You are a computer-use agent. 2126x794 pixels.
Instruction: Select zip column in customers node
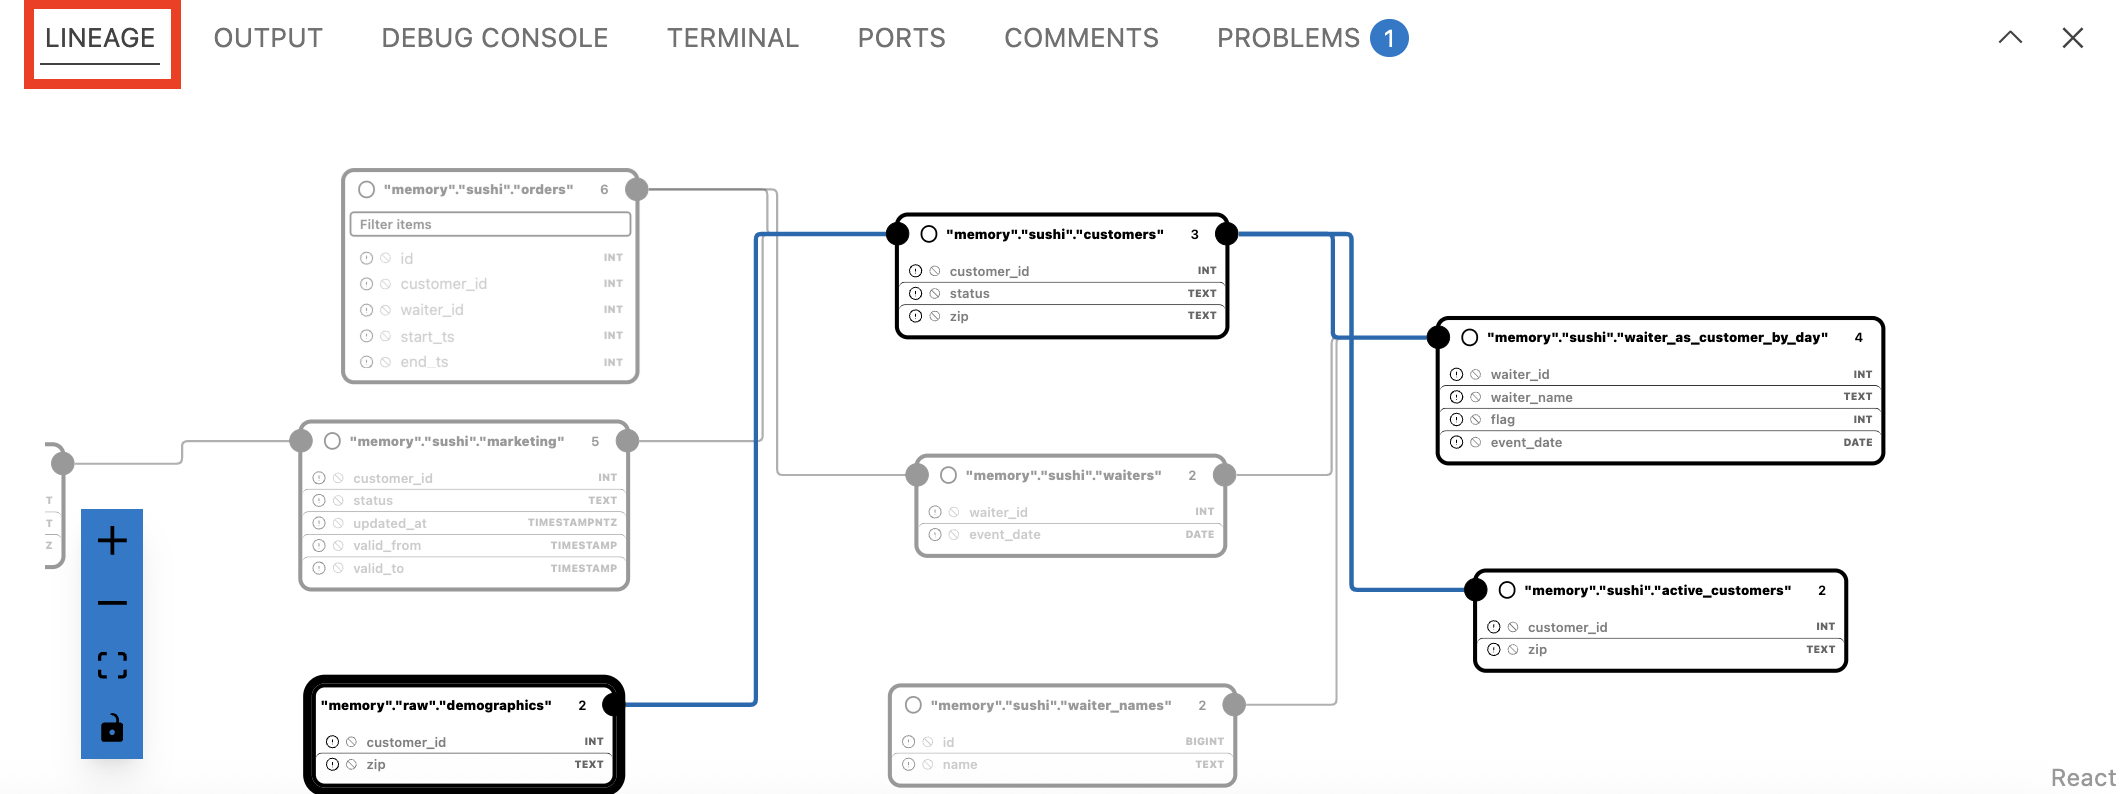1062,316
